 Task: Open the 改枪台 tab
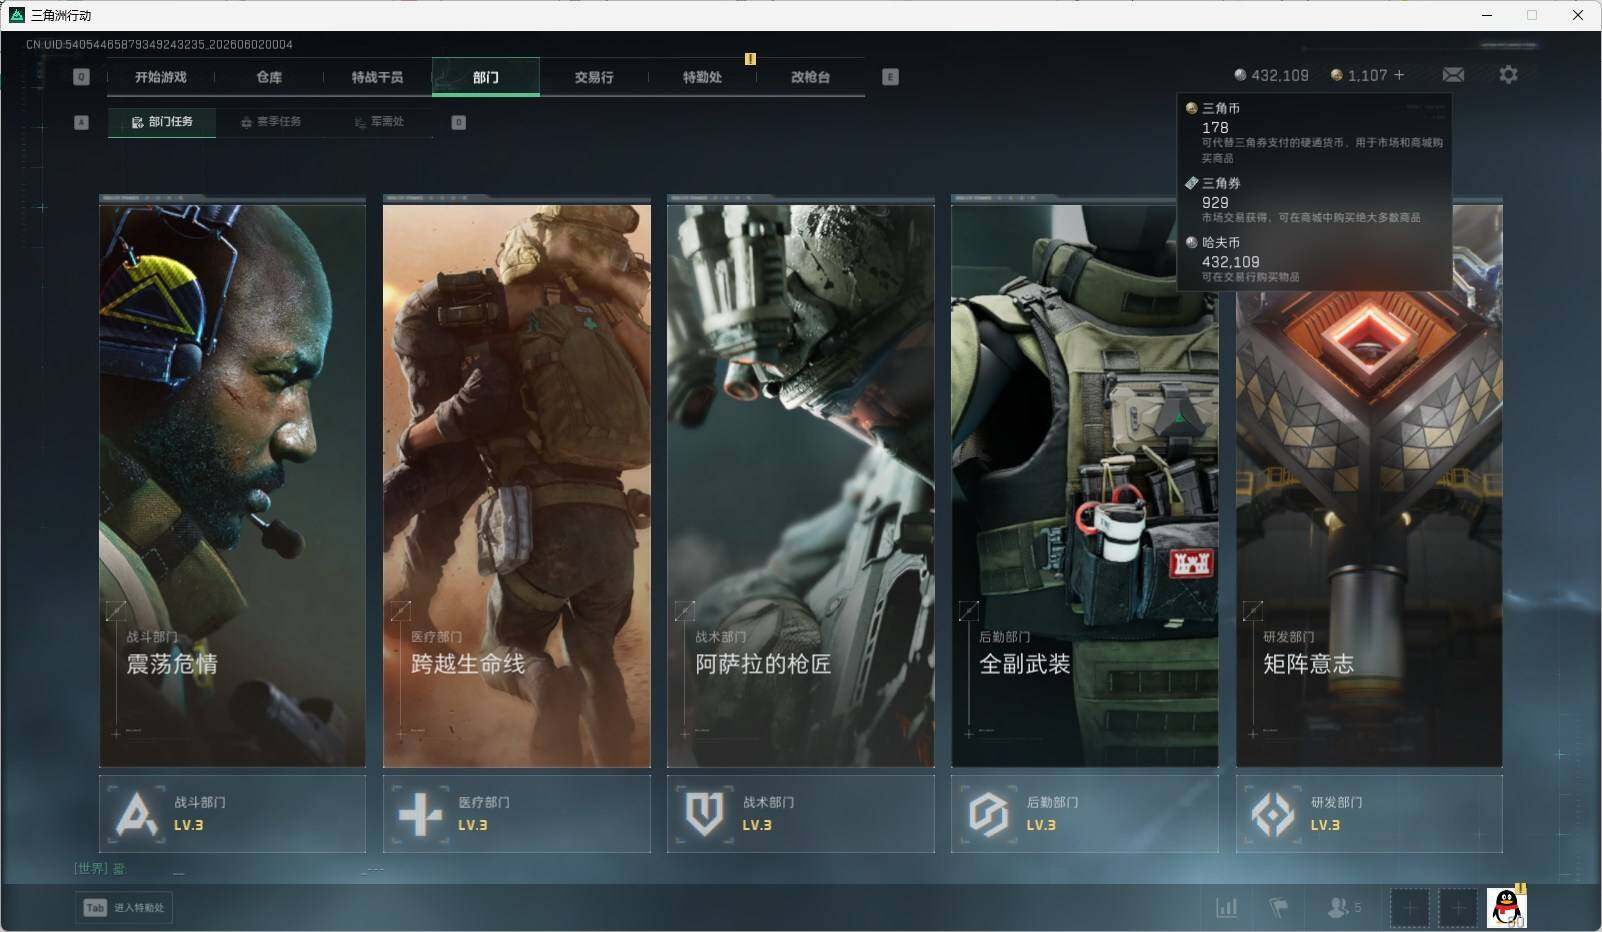click(x=810, y=77)
